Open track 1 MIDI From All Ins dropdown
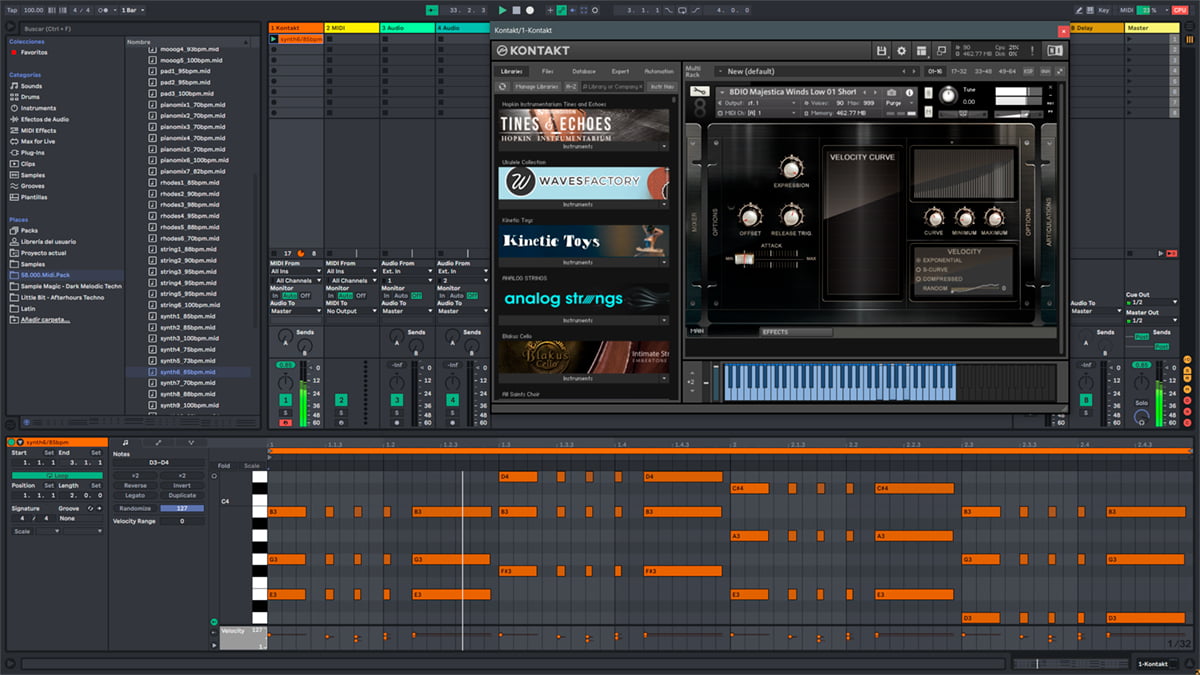The width and height of the screenshot is (1200, 675). [x=296, y=271]
